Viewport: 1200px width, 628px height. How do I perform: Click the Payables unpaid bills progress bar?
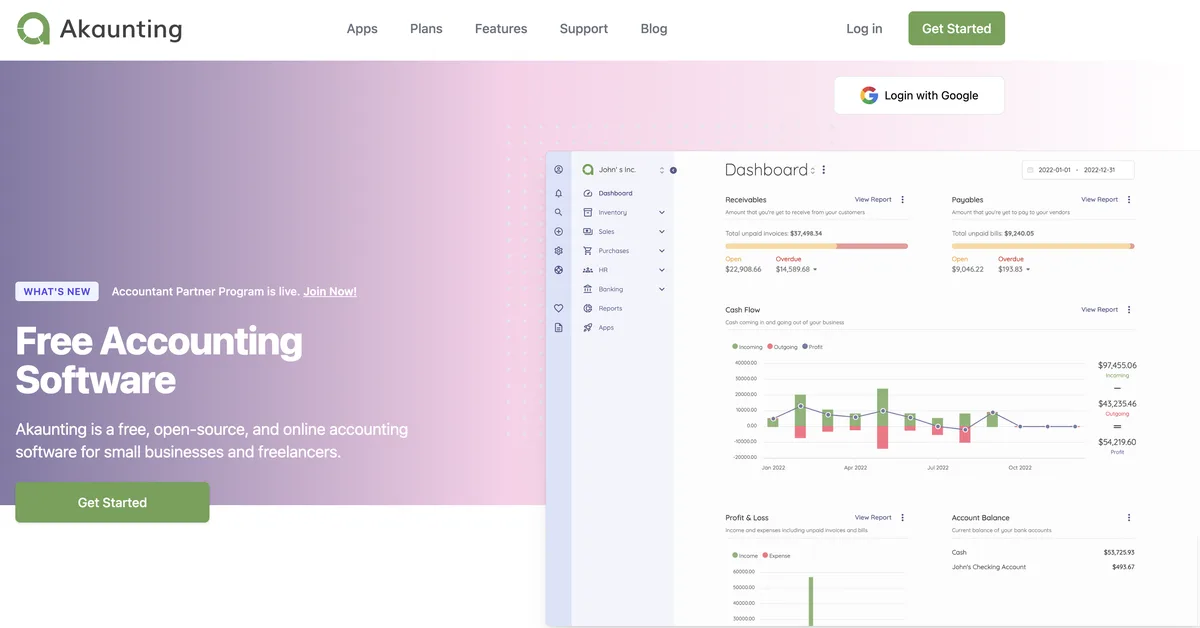(x=1043, y=245)
